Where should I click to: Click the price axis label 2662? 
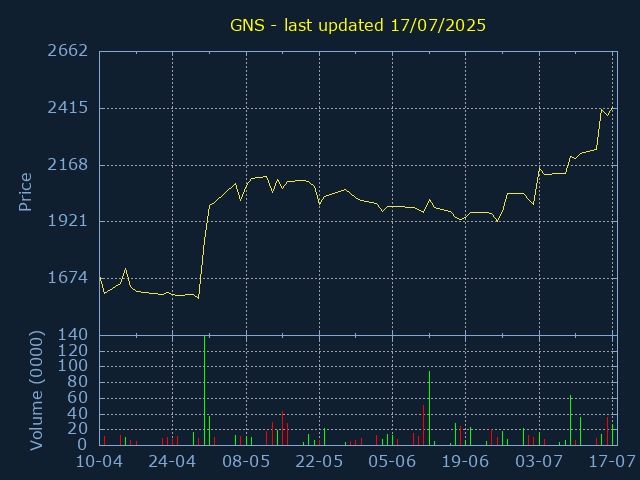click(x=68, y=51)
